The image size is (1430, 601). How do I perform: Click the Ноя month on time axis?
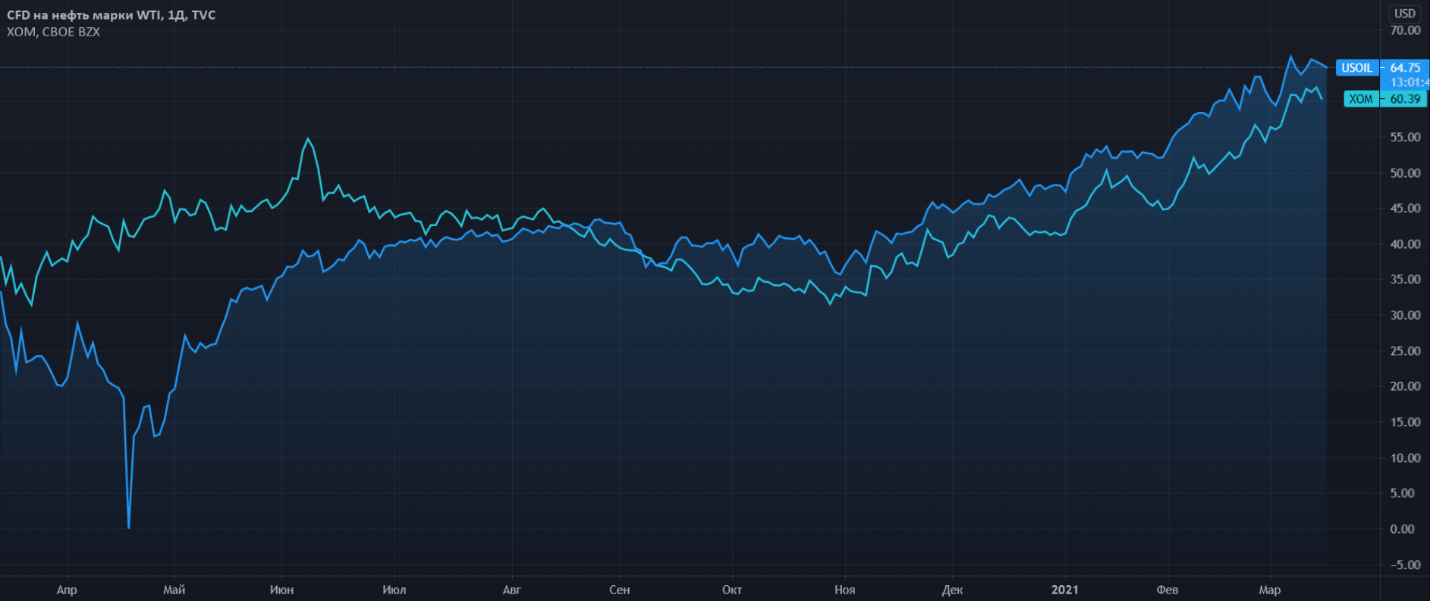845,590
